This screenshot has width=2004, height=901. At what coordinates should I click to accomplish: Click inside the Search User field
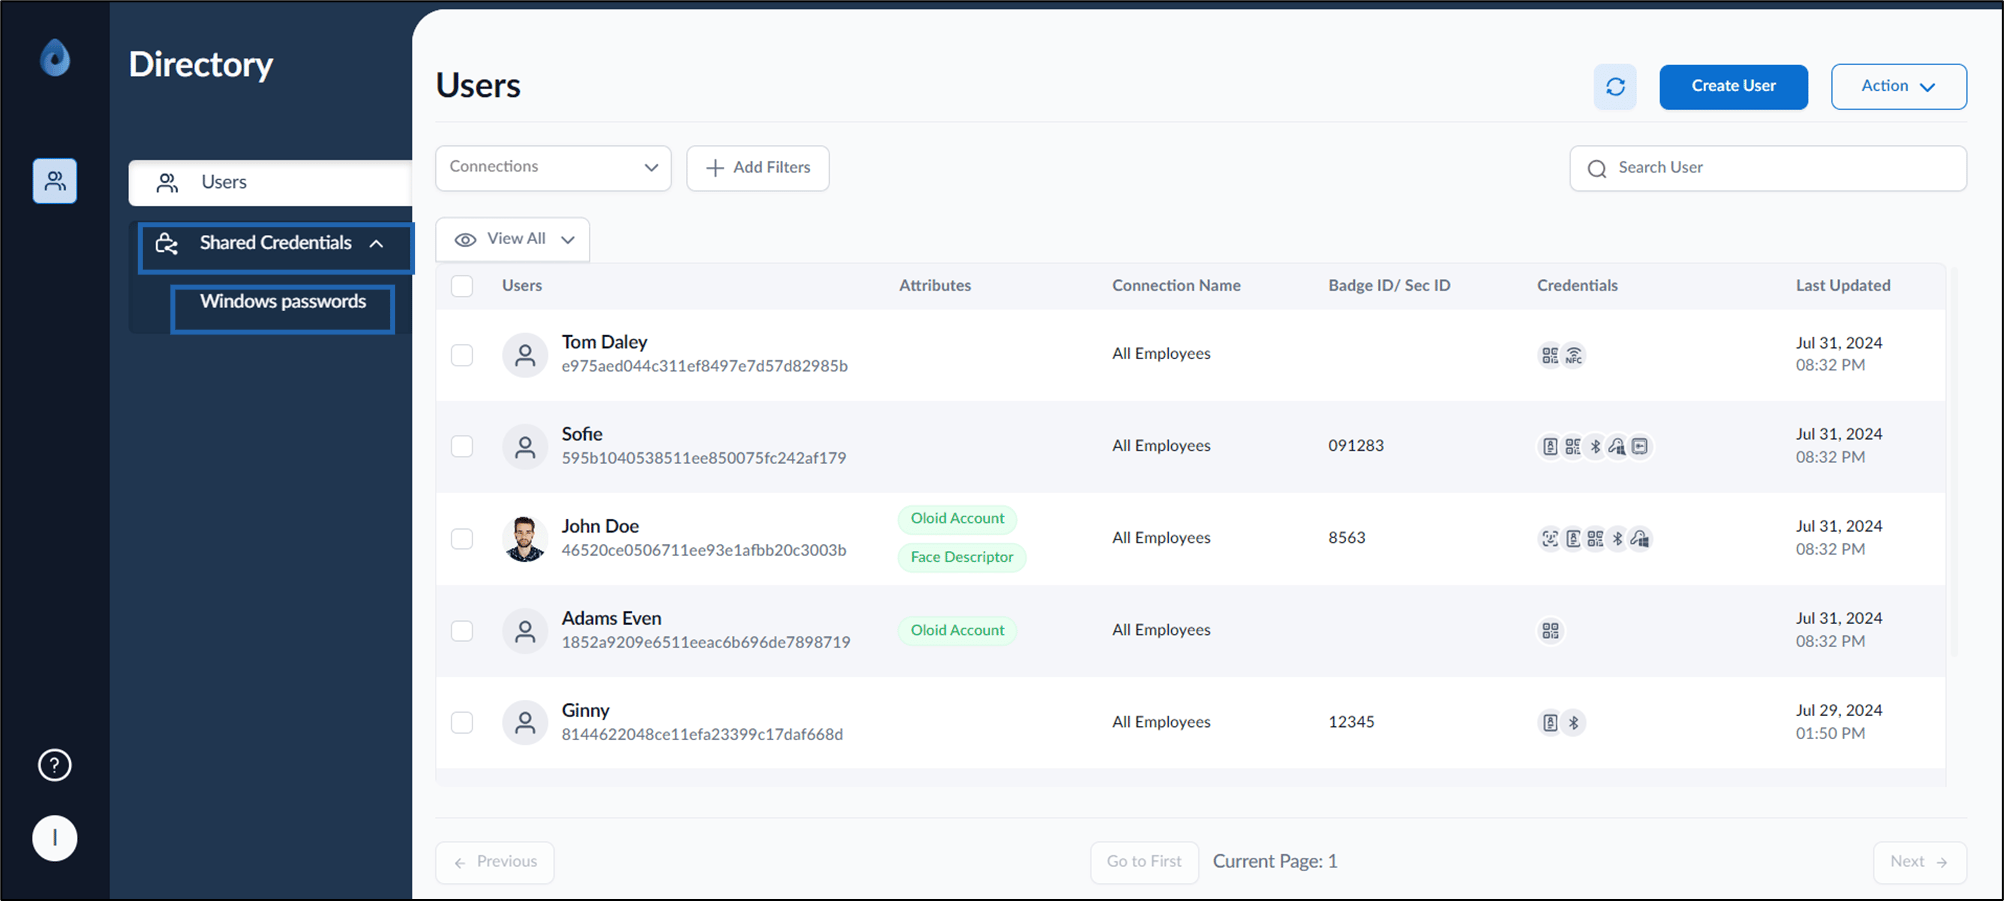coord(1768,168)
